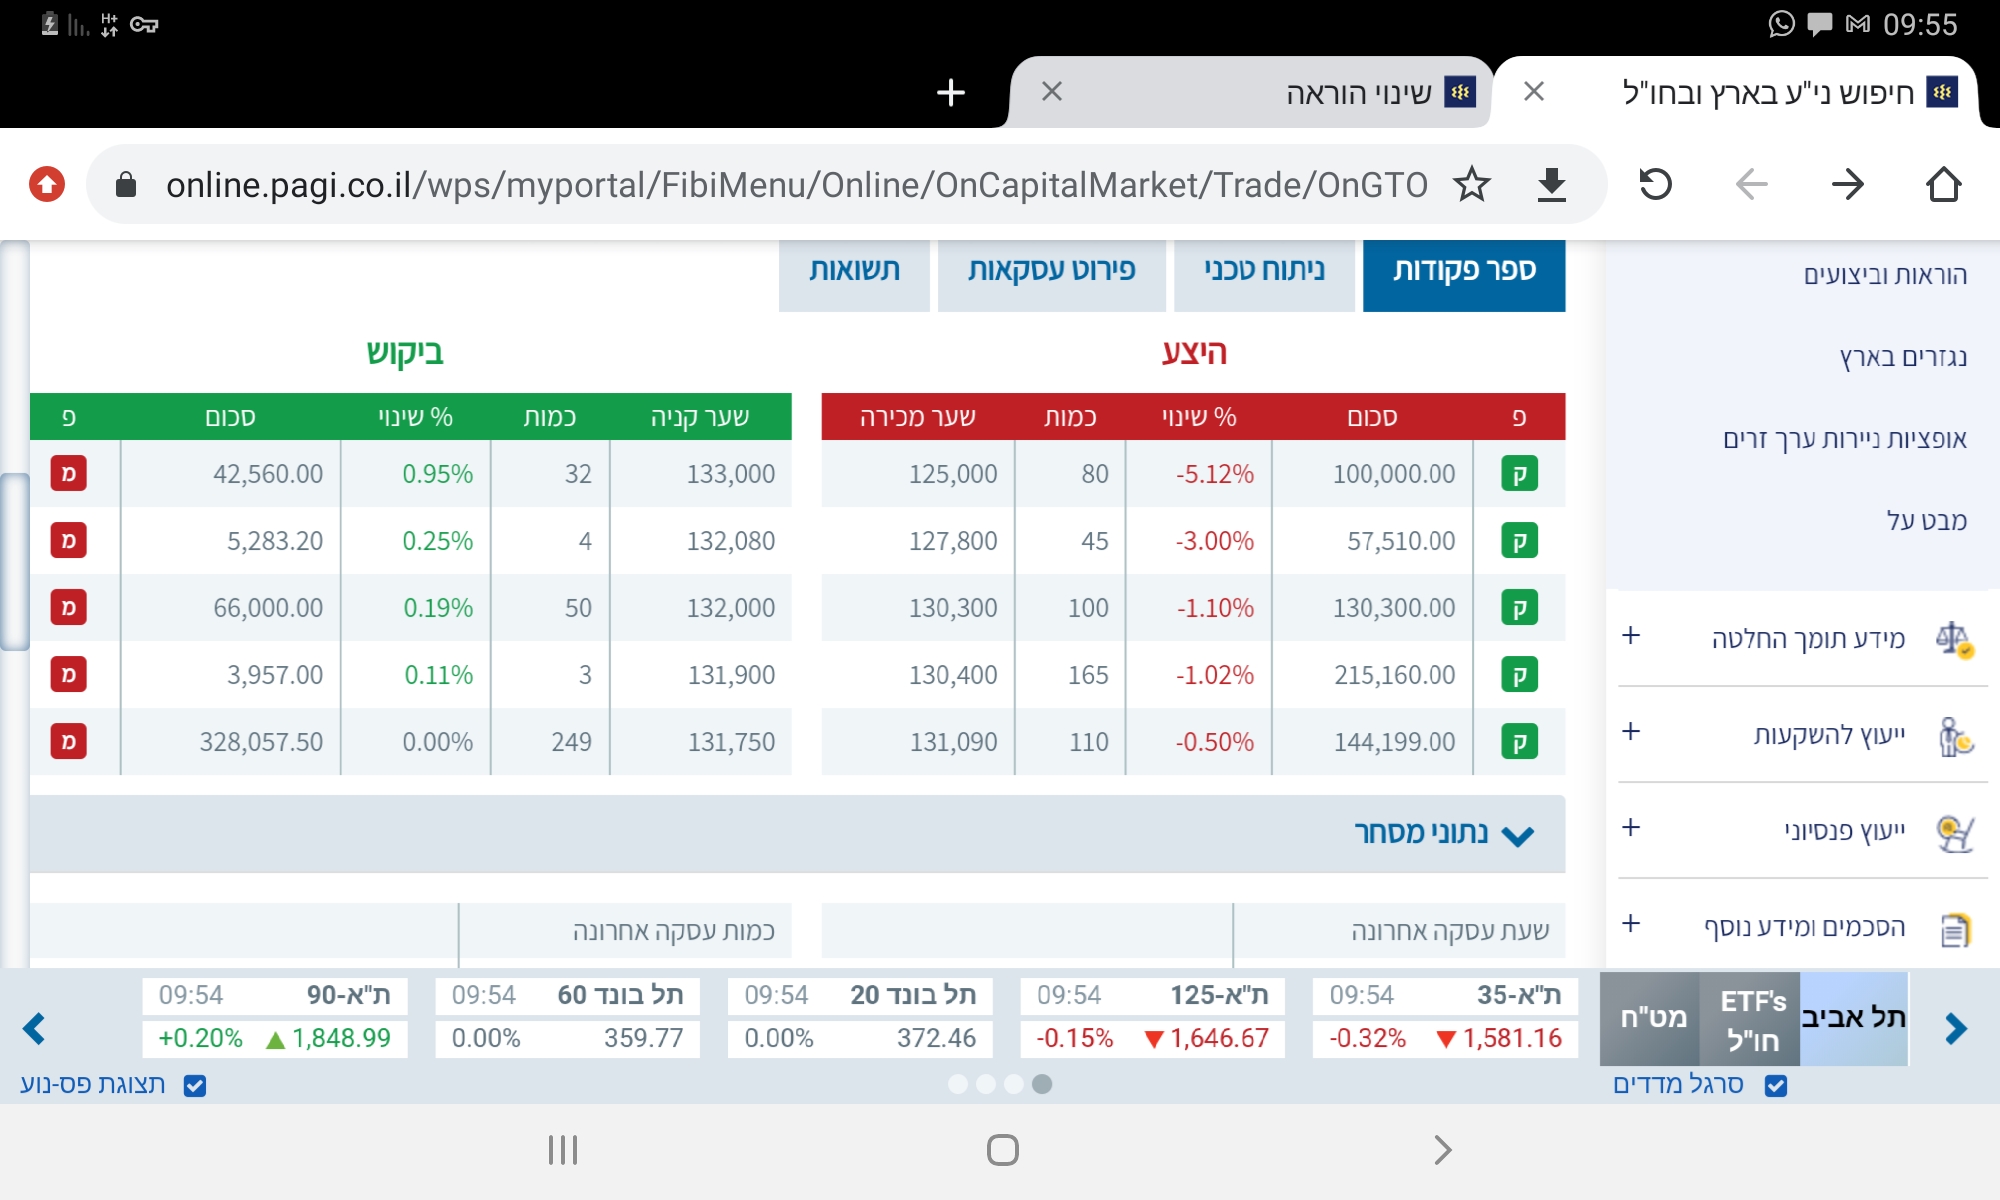This screenshot has height=1200, width=2000.
Task: Select the ETF's חו"ל index category button
Action: point(1750,1019)
